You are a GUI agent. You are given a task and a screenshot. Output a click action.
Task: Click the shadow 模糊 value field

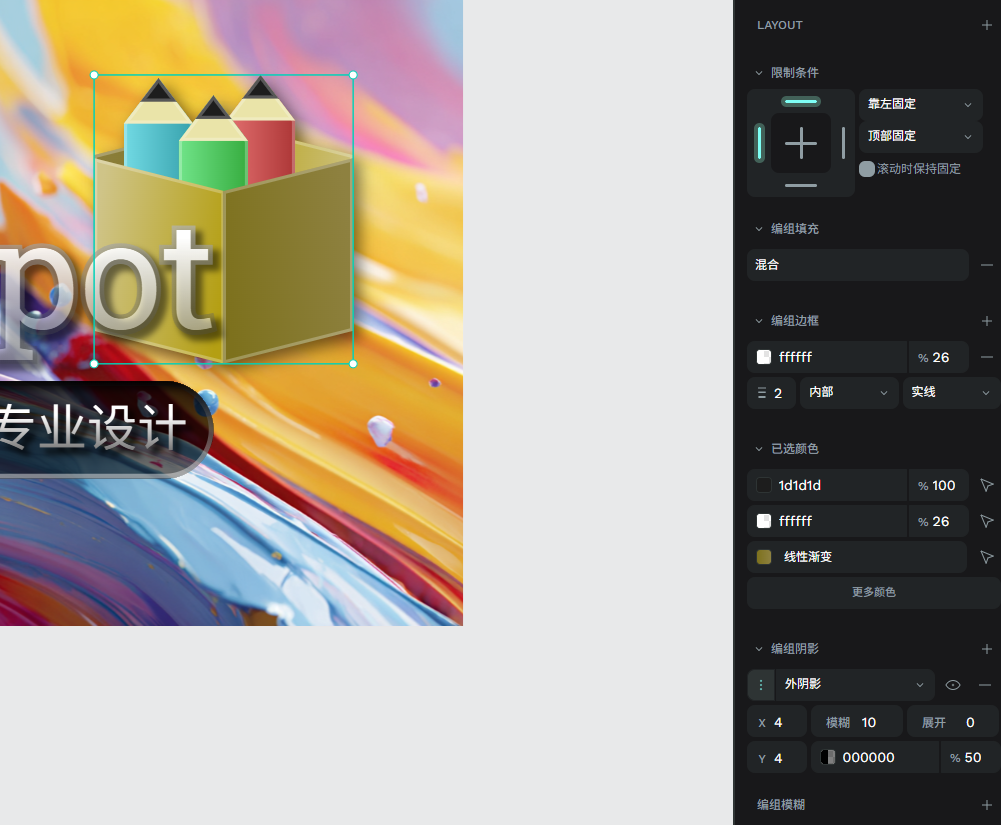857,722
